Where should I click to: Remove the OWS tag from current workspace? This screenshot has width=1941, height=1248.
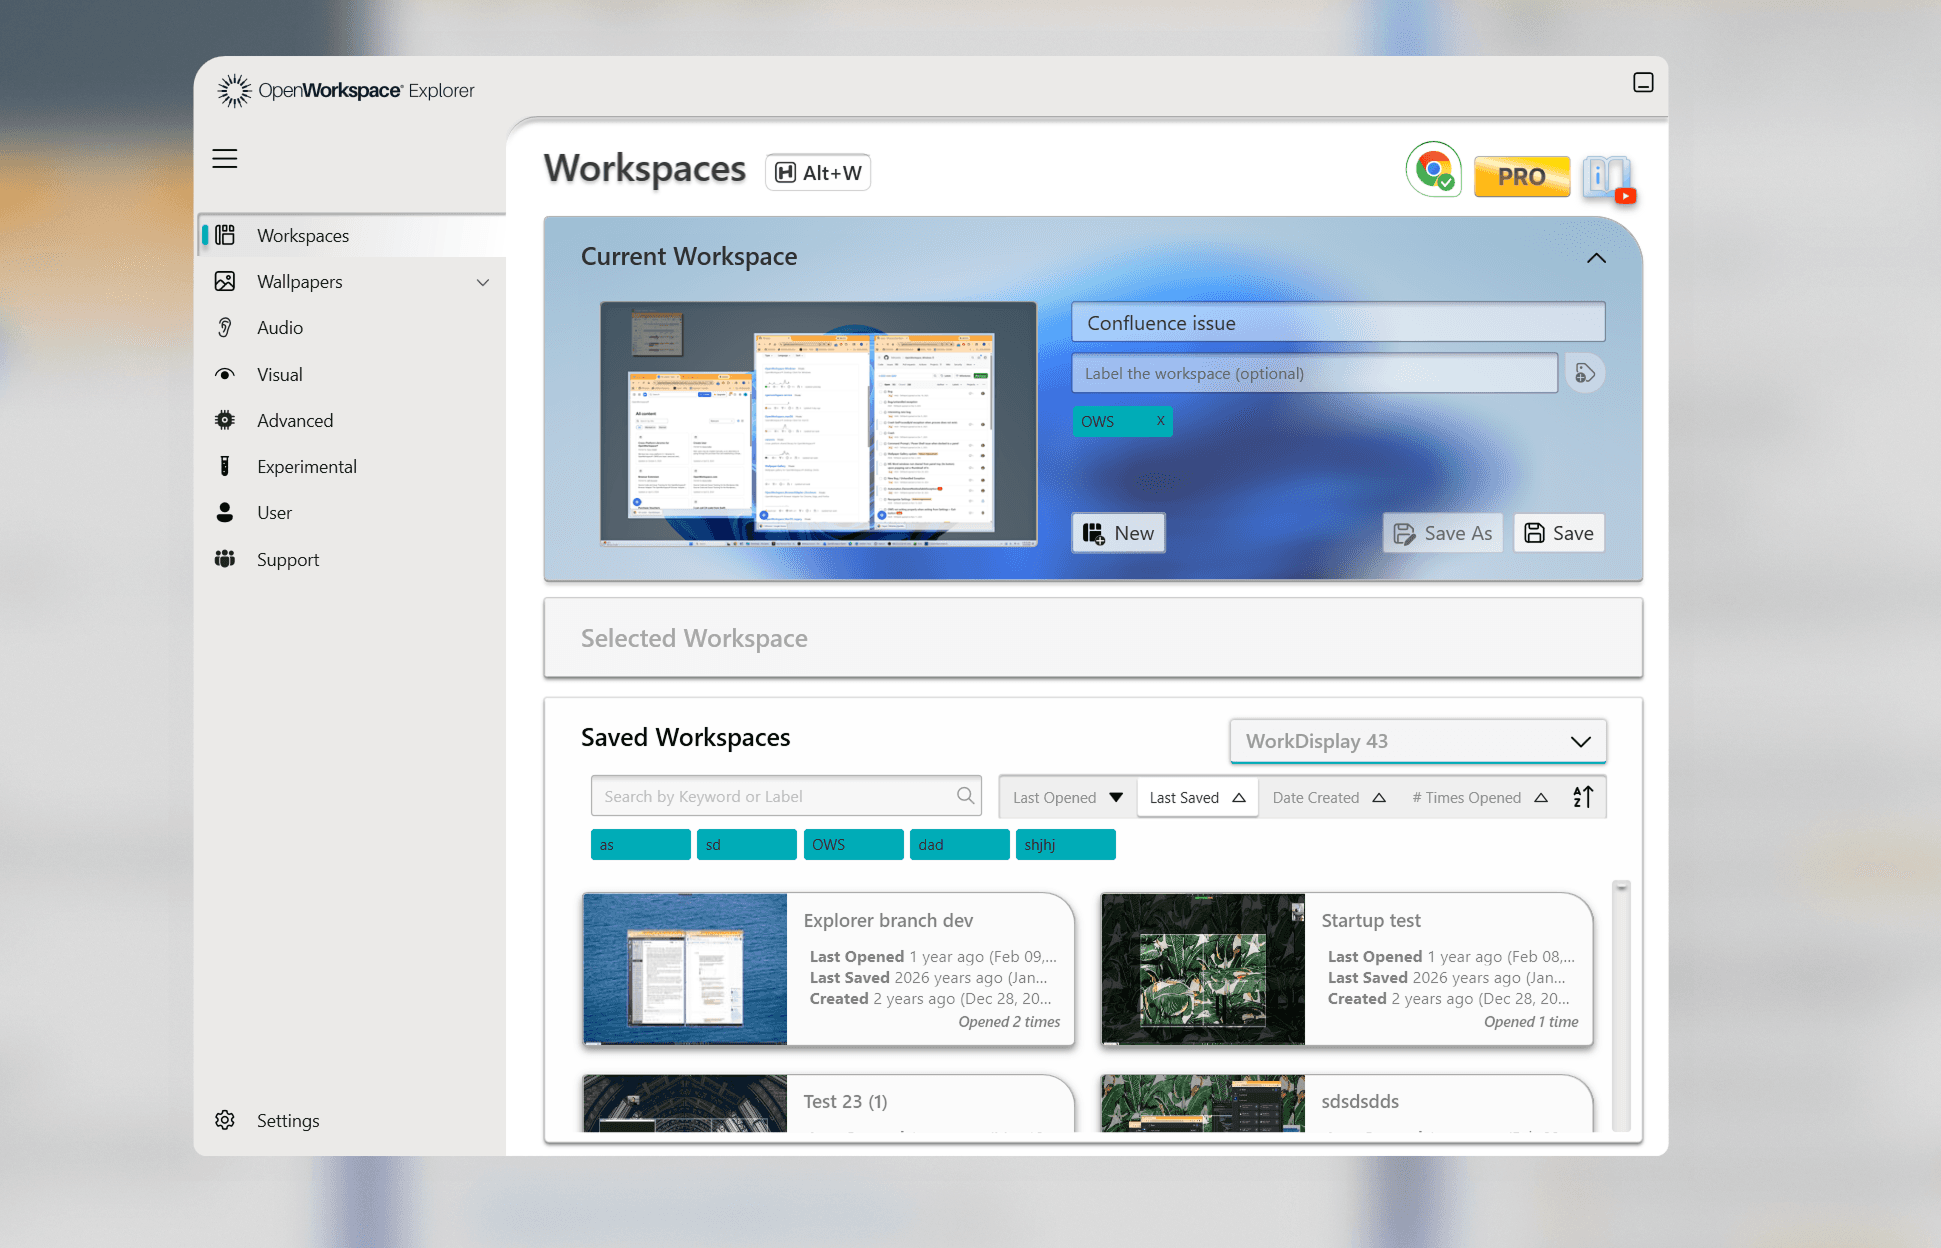(x=1159, y=421)
